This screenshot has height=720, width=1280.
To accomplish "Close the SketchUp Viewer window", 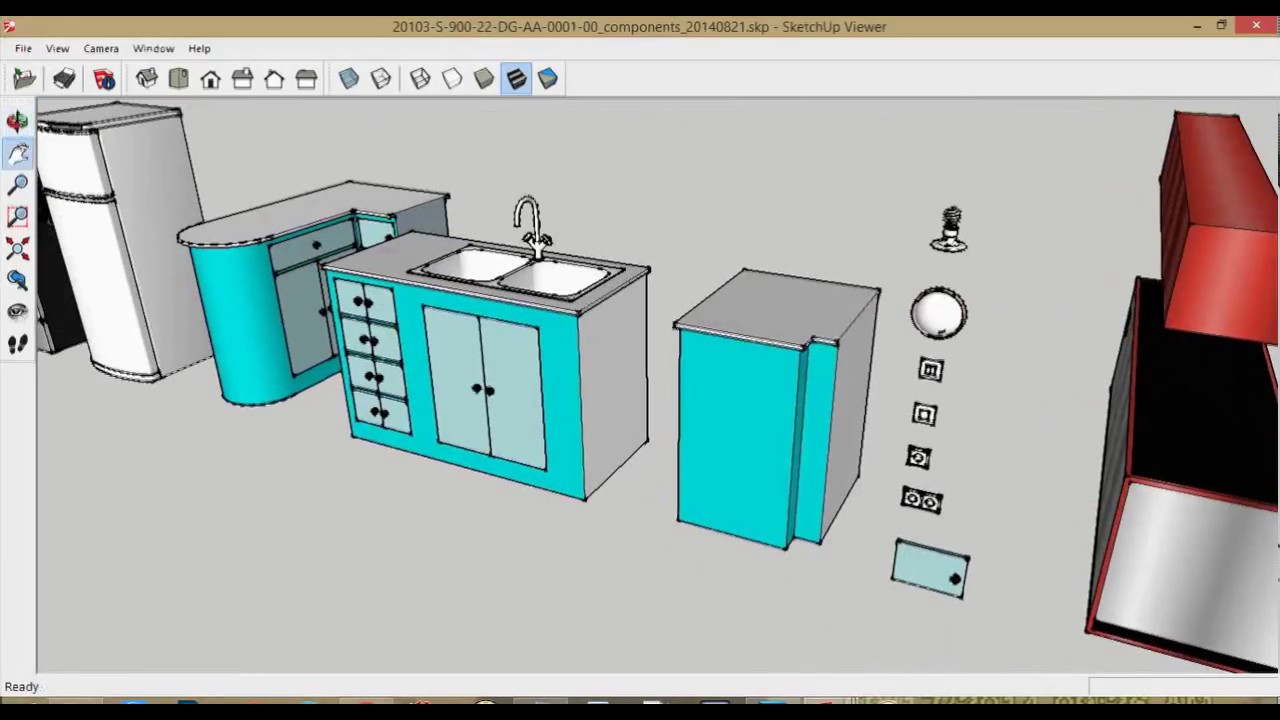I will coord(1256,26).
